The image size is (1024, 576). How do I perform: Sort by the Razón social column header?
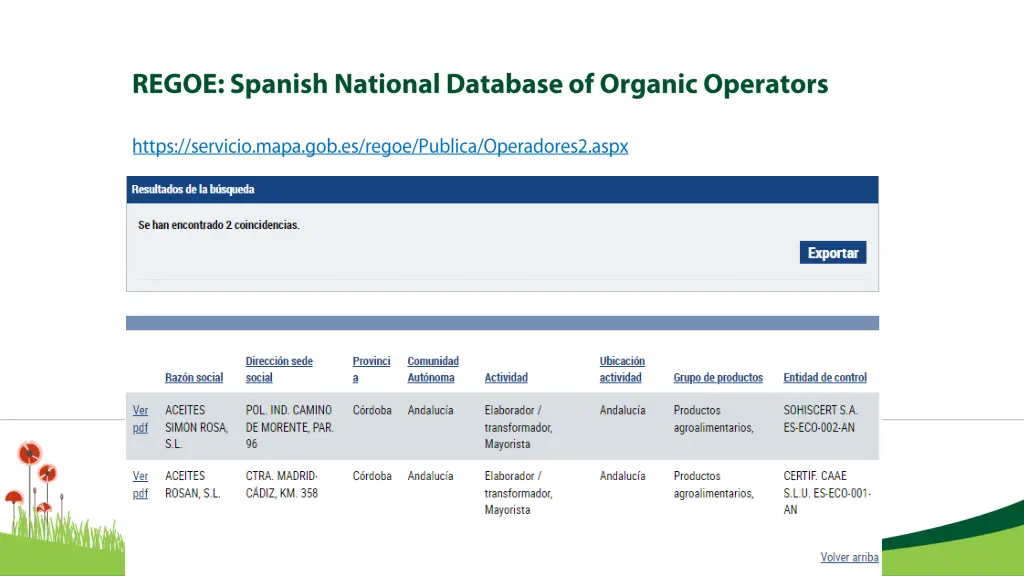click(x=194, y=378)
